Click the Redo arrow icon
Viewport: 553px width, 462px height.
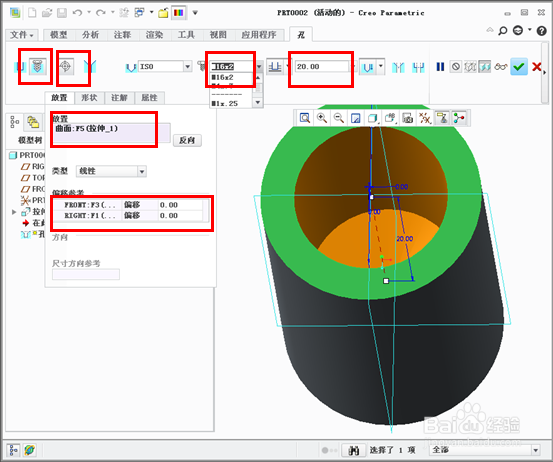[x=101, y=13]
